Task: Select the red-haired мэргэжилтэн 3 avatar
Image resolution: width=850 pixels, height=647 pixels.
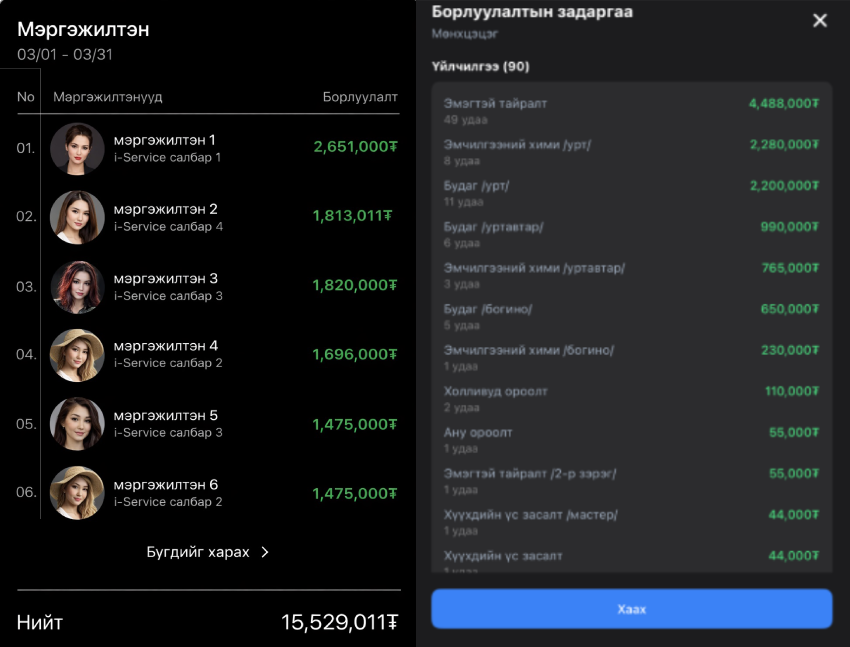Action: tap(77, 287)
